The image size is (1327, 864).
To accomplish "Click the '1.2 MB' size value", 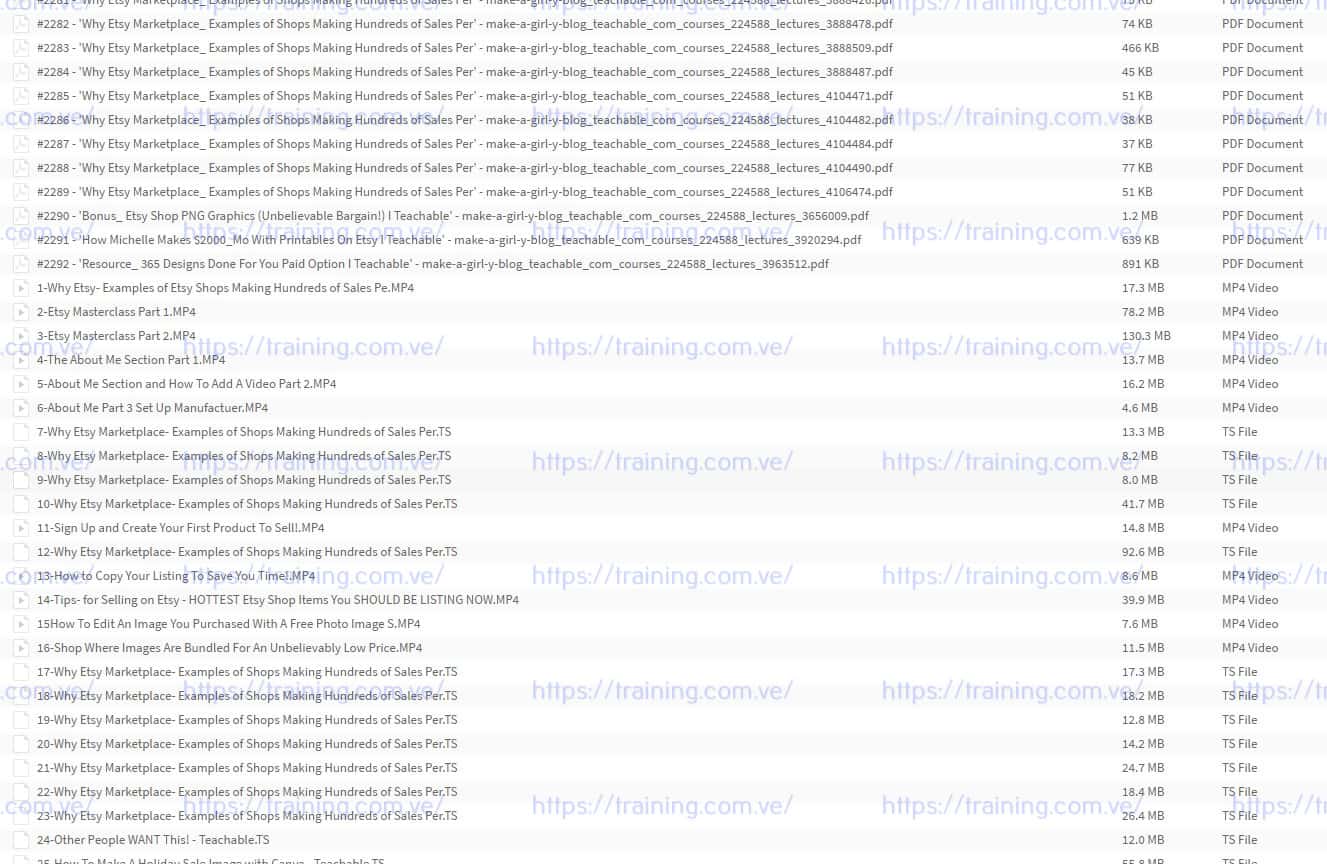I will pos(1140,216).
